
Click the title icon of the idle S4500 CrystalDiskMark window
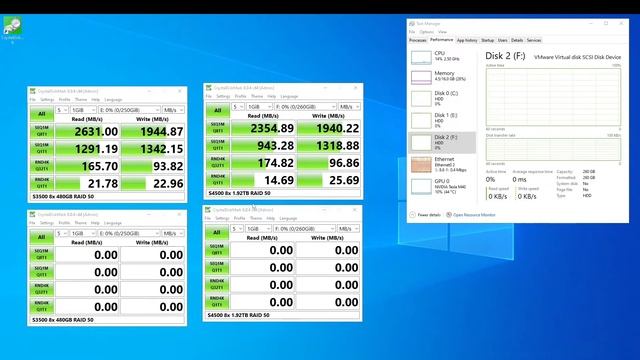[x=208, y=209]
